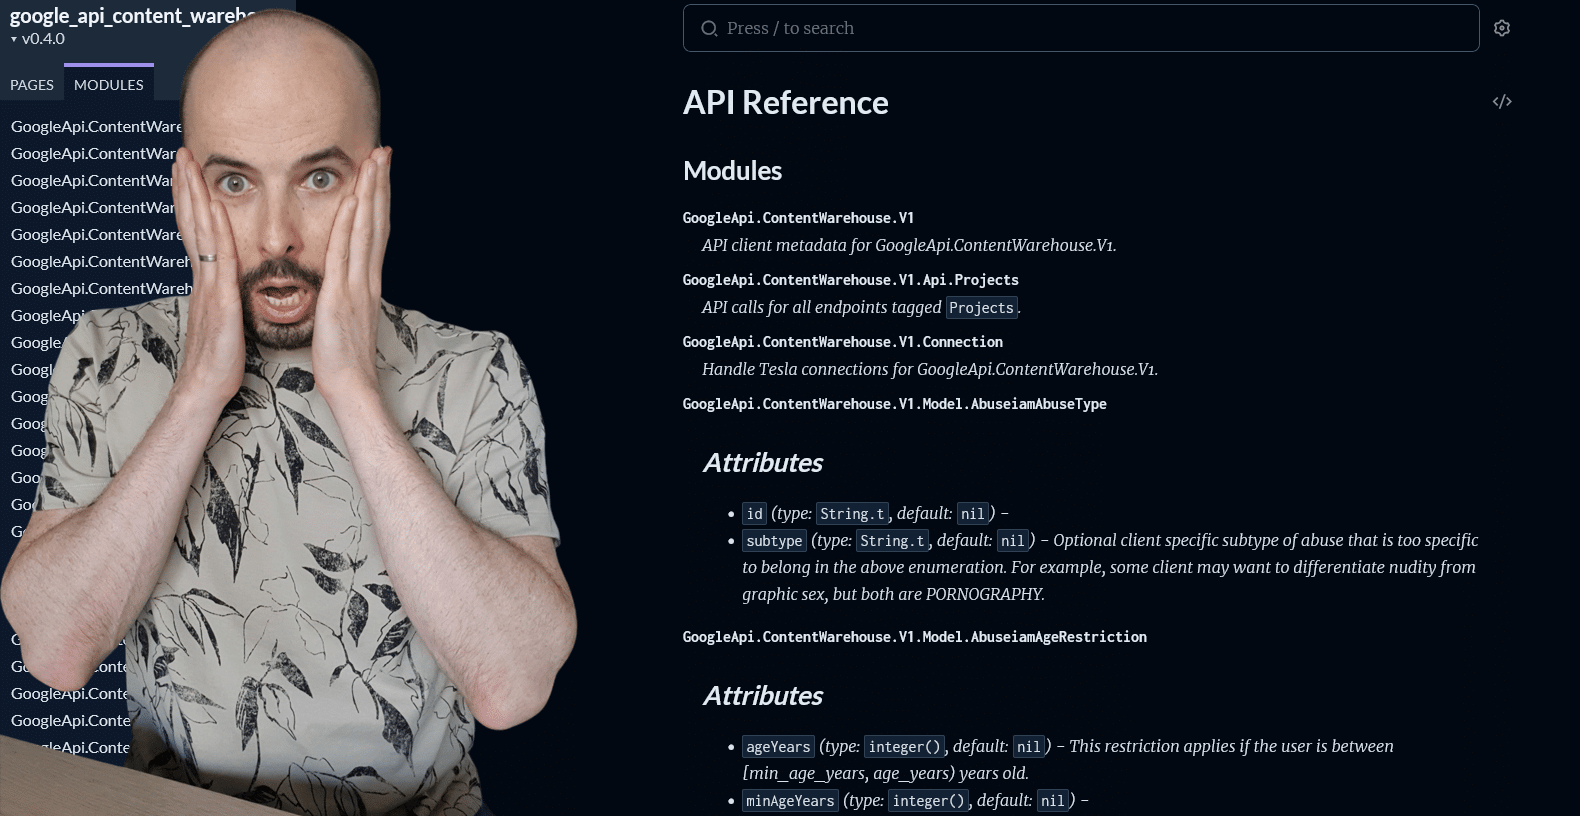Focus the "Press / to search" field
Image resolution: width=1580 pixels, height=816 pixels.
(1081, 28)
